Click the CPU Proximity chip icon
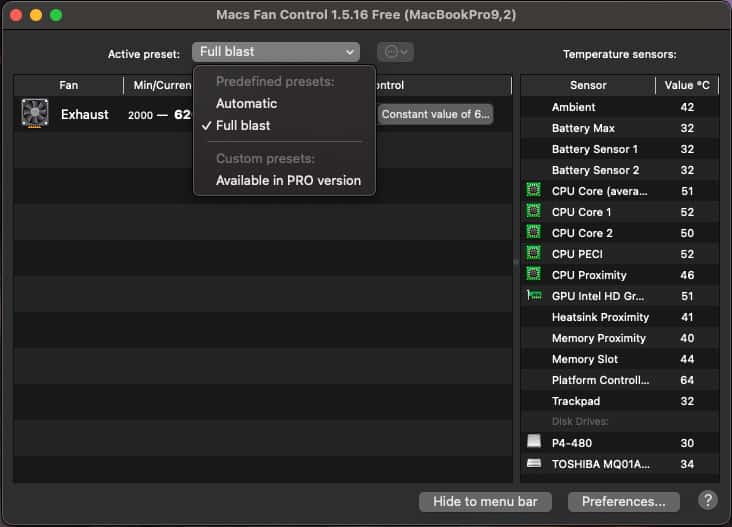Screen dimensions: 732x527 coord(534,274)
